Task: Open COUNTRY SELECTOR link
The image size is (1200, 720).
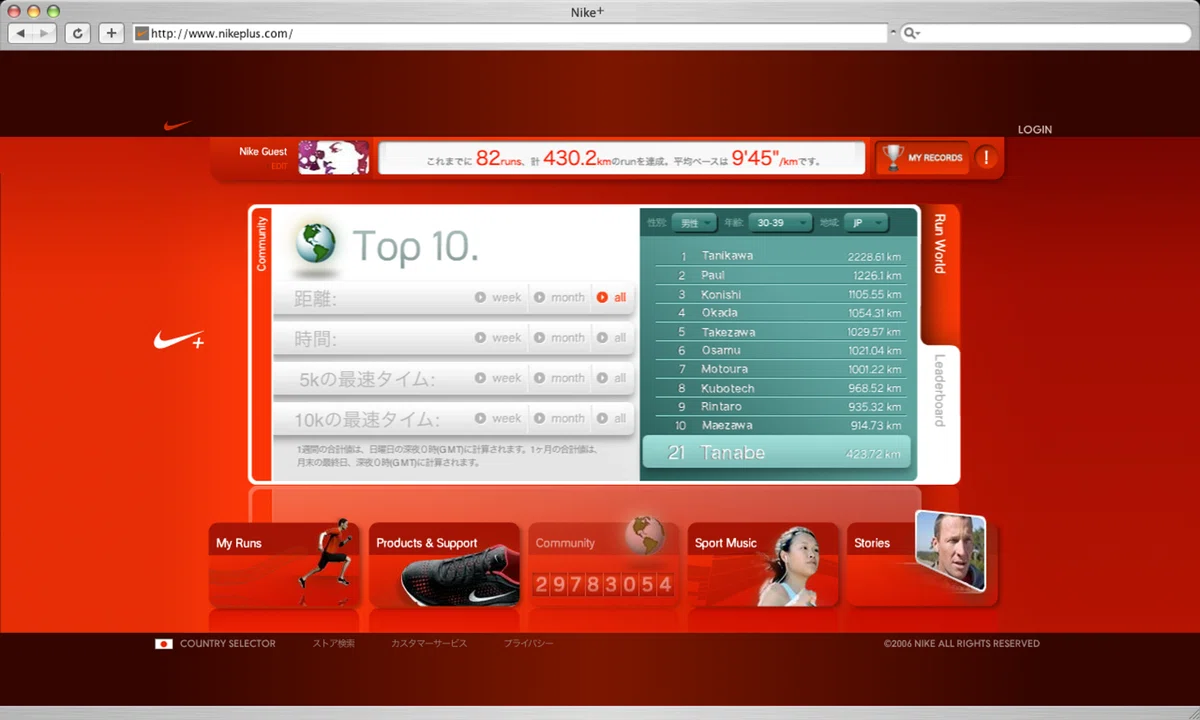Action: [x=227, y=644]
